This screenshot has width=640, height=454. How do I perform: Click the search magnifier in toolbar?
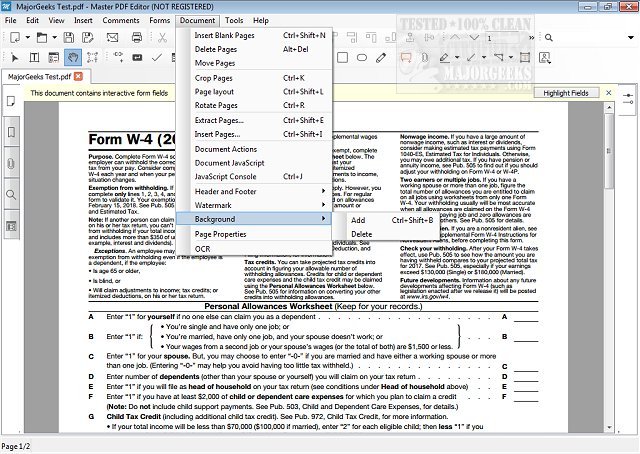549,38
